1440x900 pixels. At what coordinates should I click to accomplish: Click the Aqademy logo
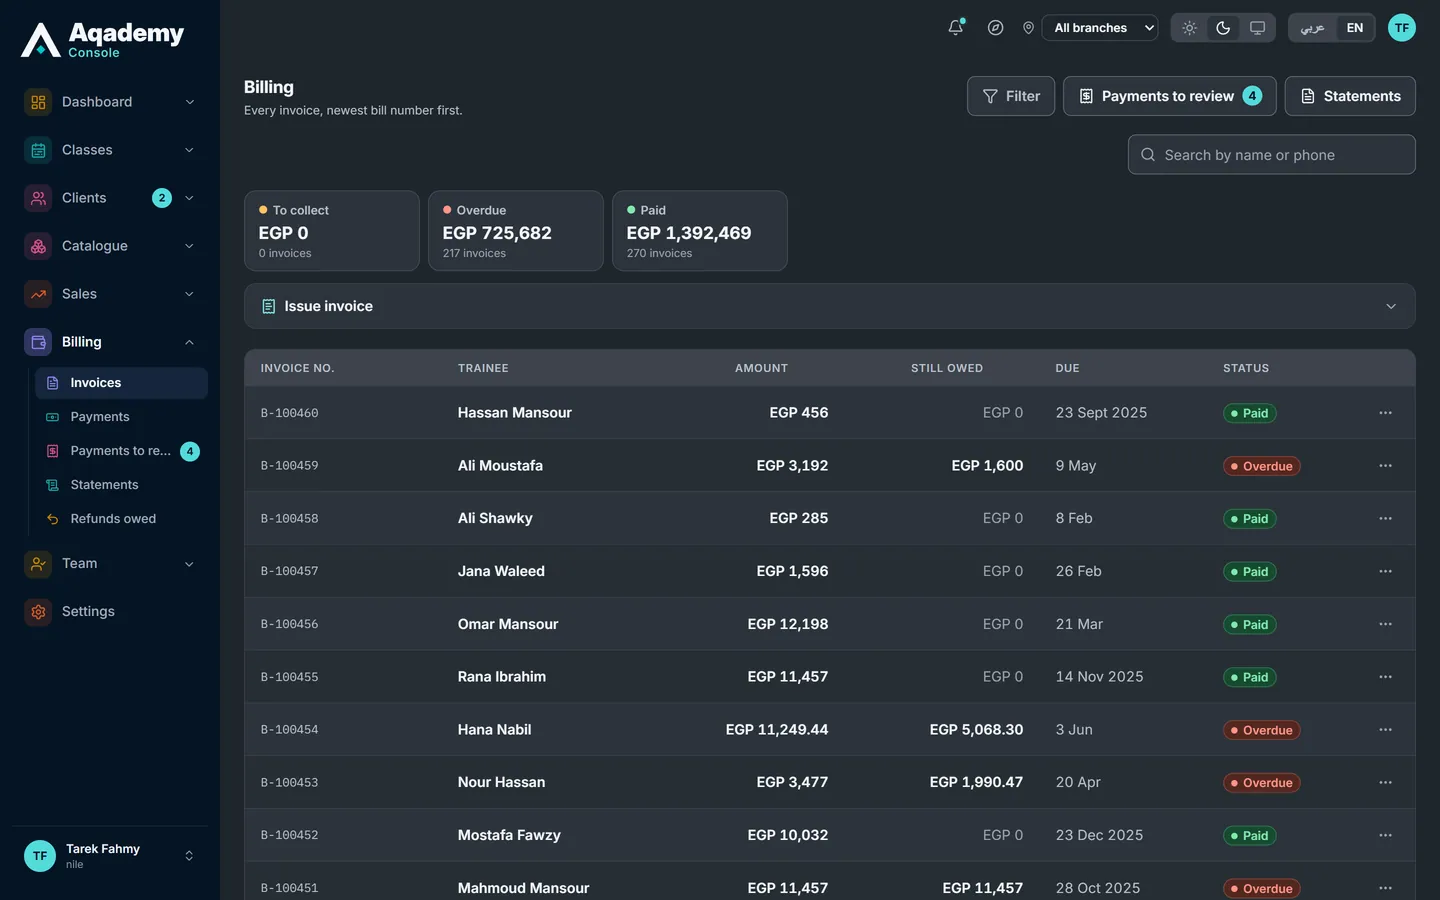click(102, 39)
